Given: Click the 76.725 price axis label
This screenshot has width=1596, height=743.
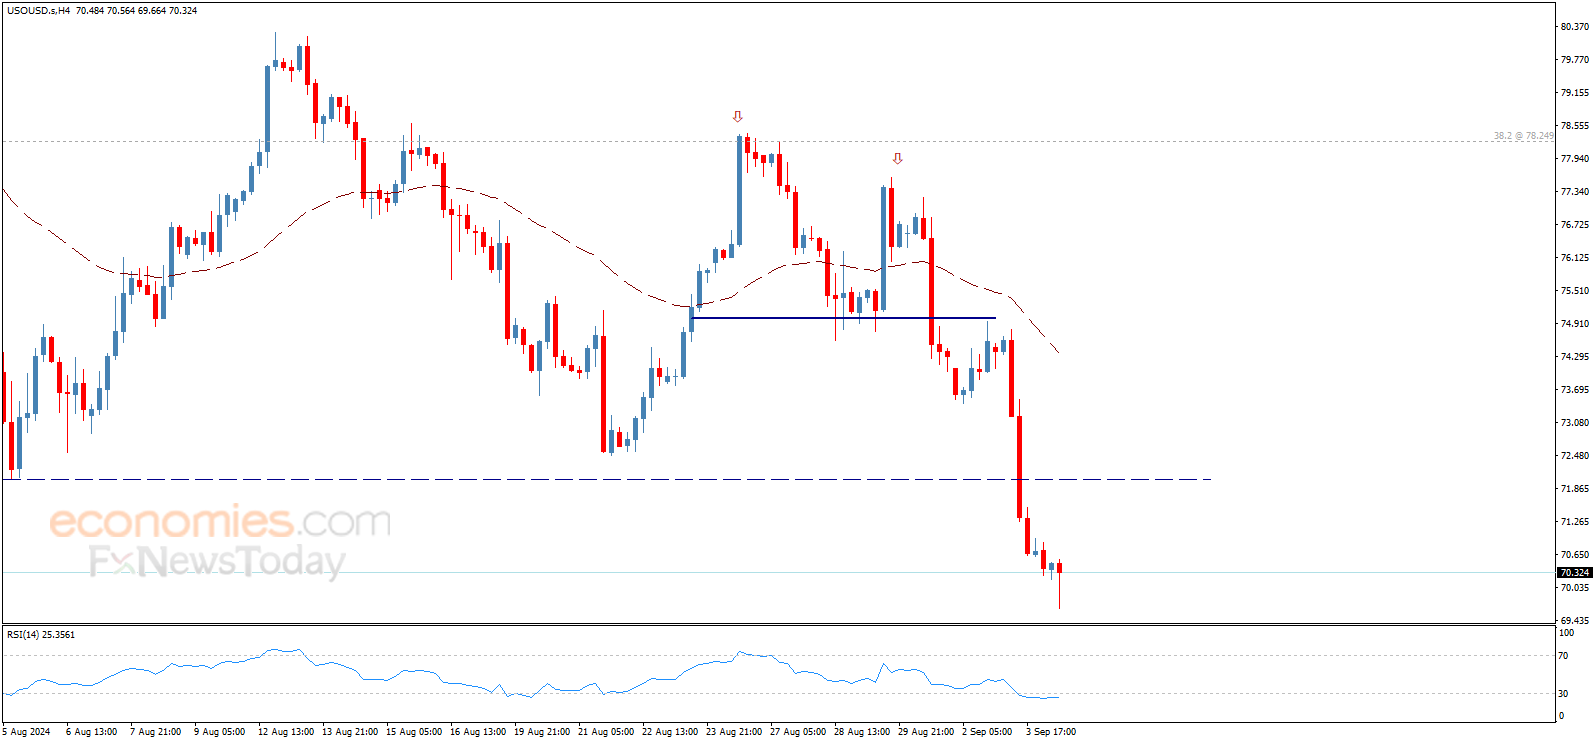Looking at the screenshot, I should (1575, 225).
